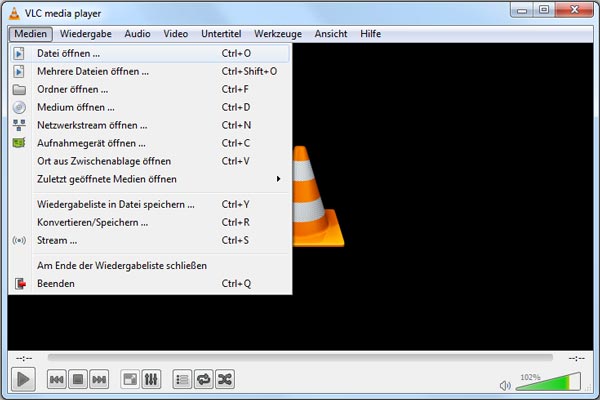
Task: Click elapsed time label left of seek bar
Action: click(x=24, y=358)
